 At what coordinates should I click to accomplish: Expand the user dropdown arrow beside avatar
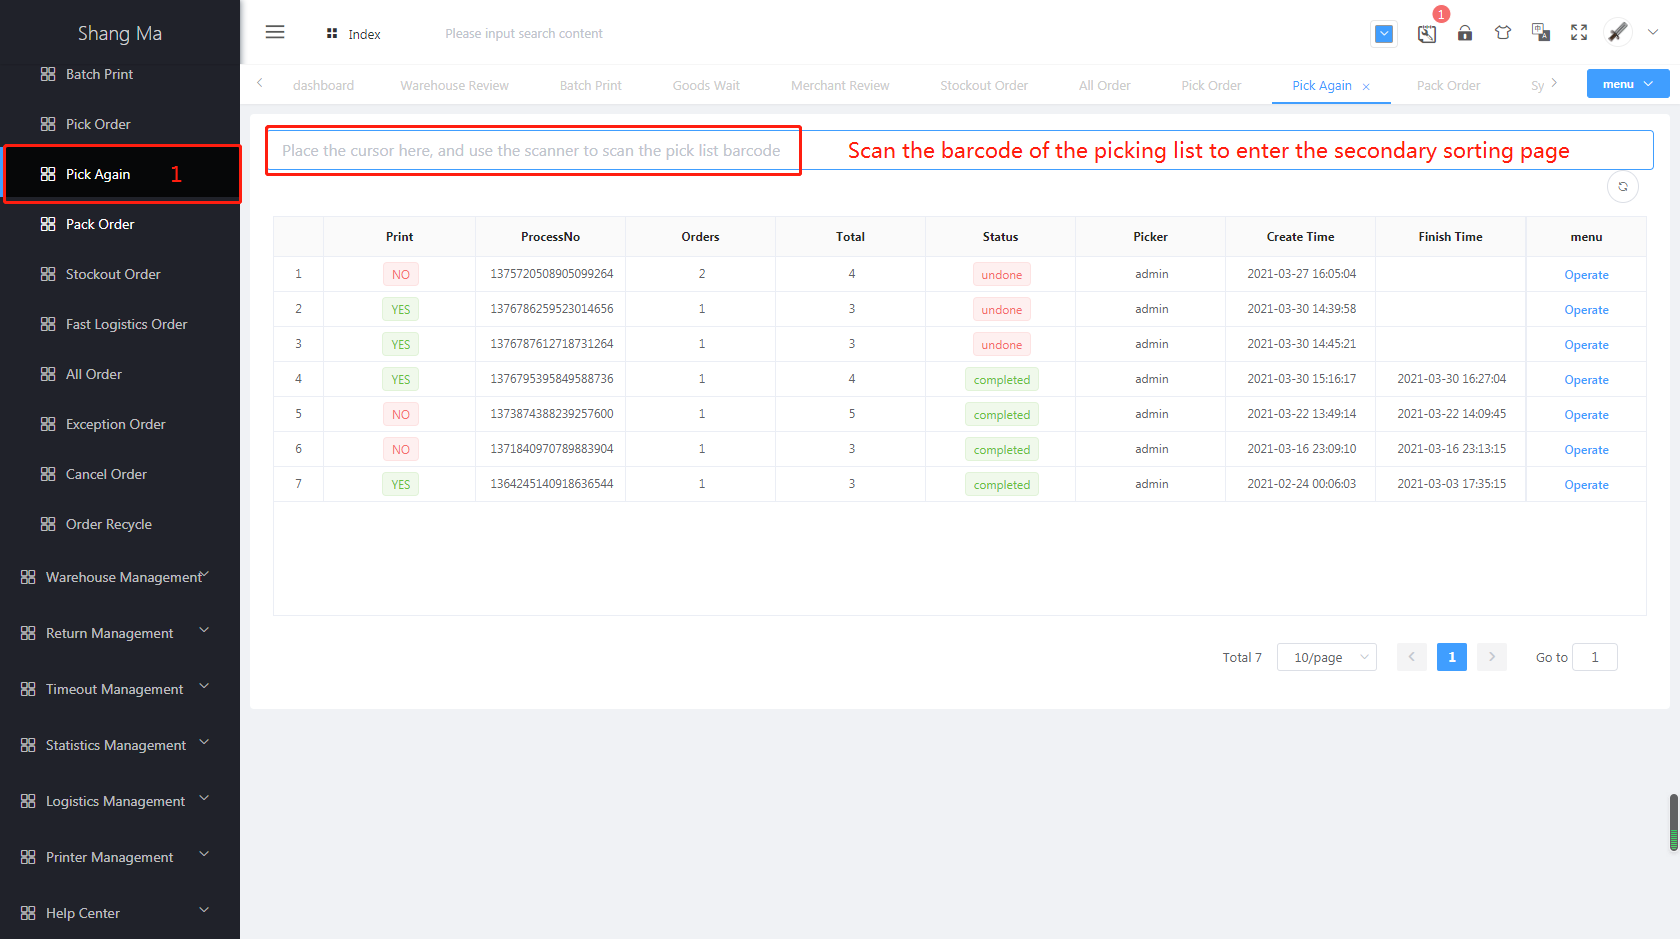click(x=1653, y=32)
